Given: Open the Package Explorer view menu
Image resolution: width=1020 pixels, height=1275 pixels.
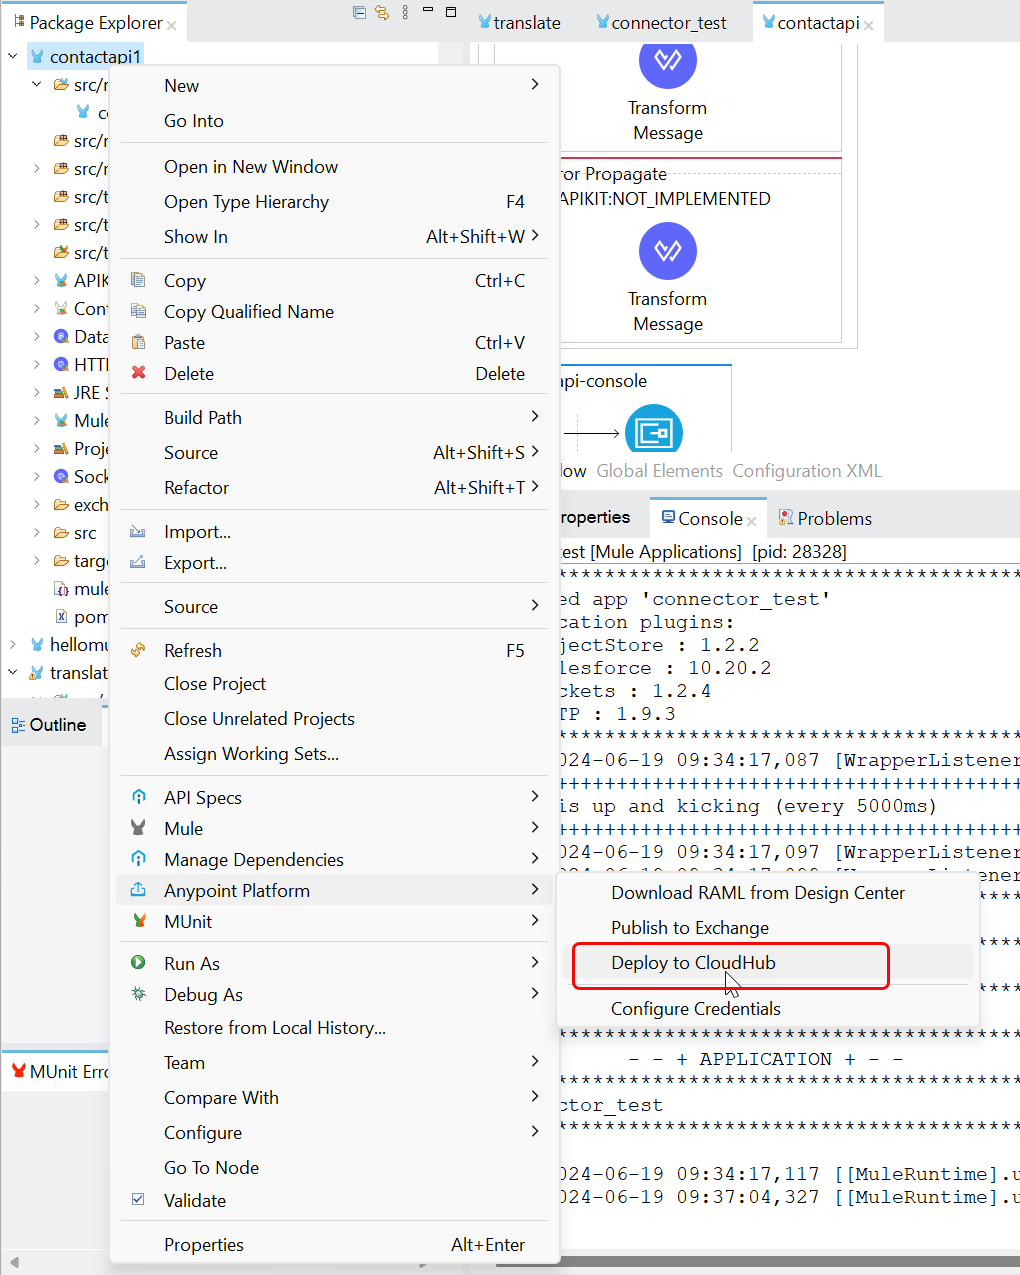Looking at the screenshot, I should (x=405, y=12).
